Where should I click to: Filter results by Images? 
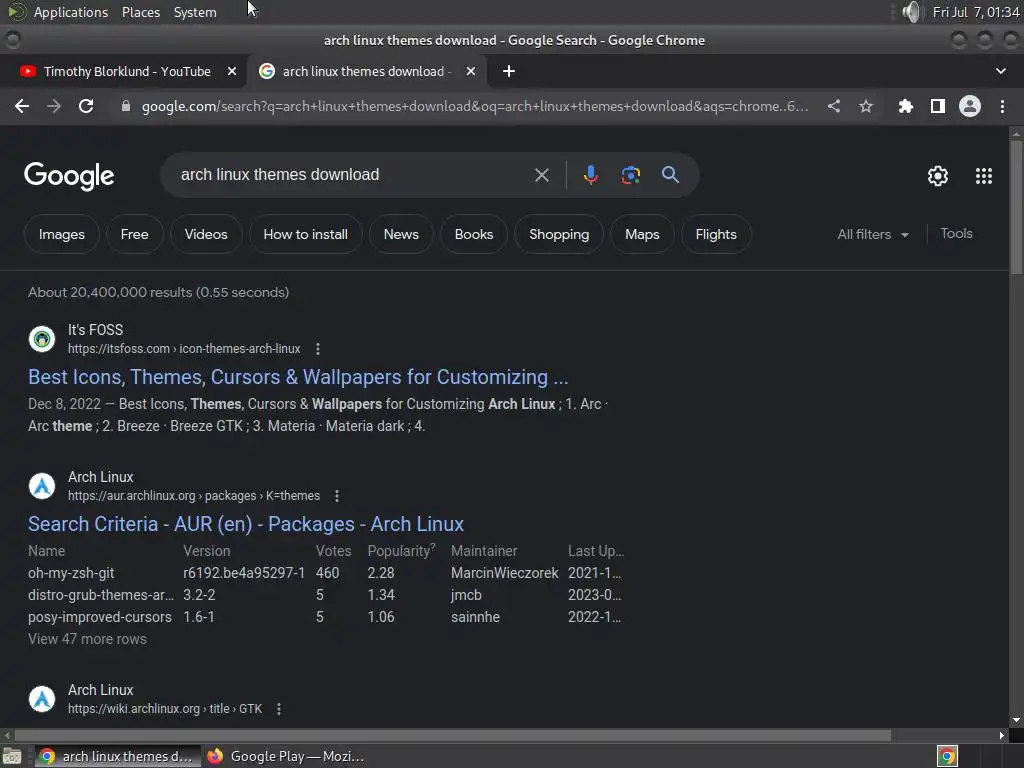(61, 234)
